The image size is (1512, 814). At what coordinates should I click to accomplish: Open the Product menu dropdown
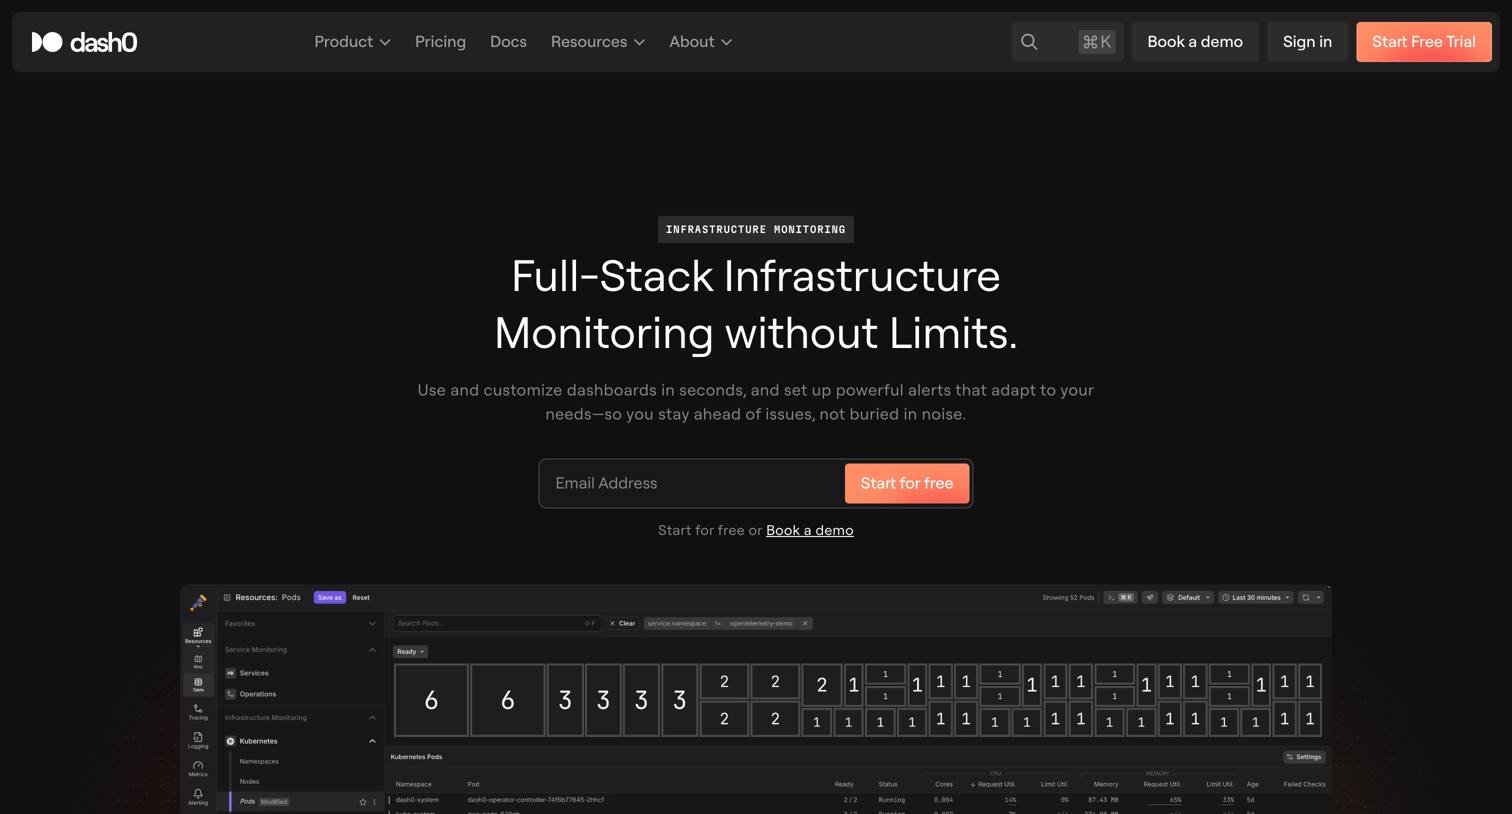click(352, 42)
